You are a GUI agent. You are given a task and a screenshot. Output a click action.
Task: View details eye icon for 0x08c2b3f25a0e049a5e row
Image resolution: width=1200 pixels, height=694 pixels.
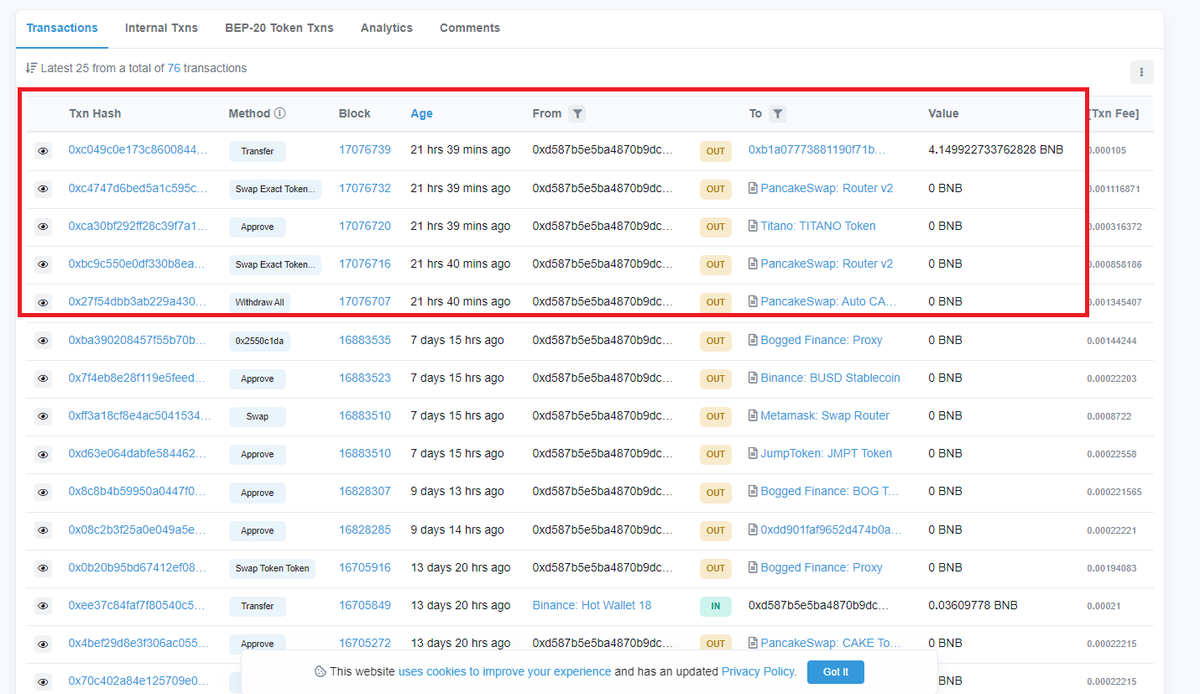(x=43, y=530)
